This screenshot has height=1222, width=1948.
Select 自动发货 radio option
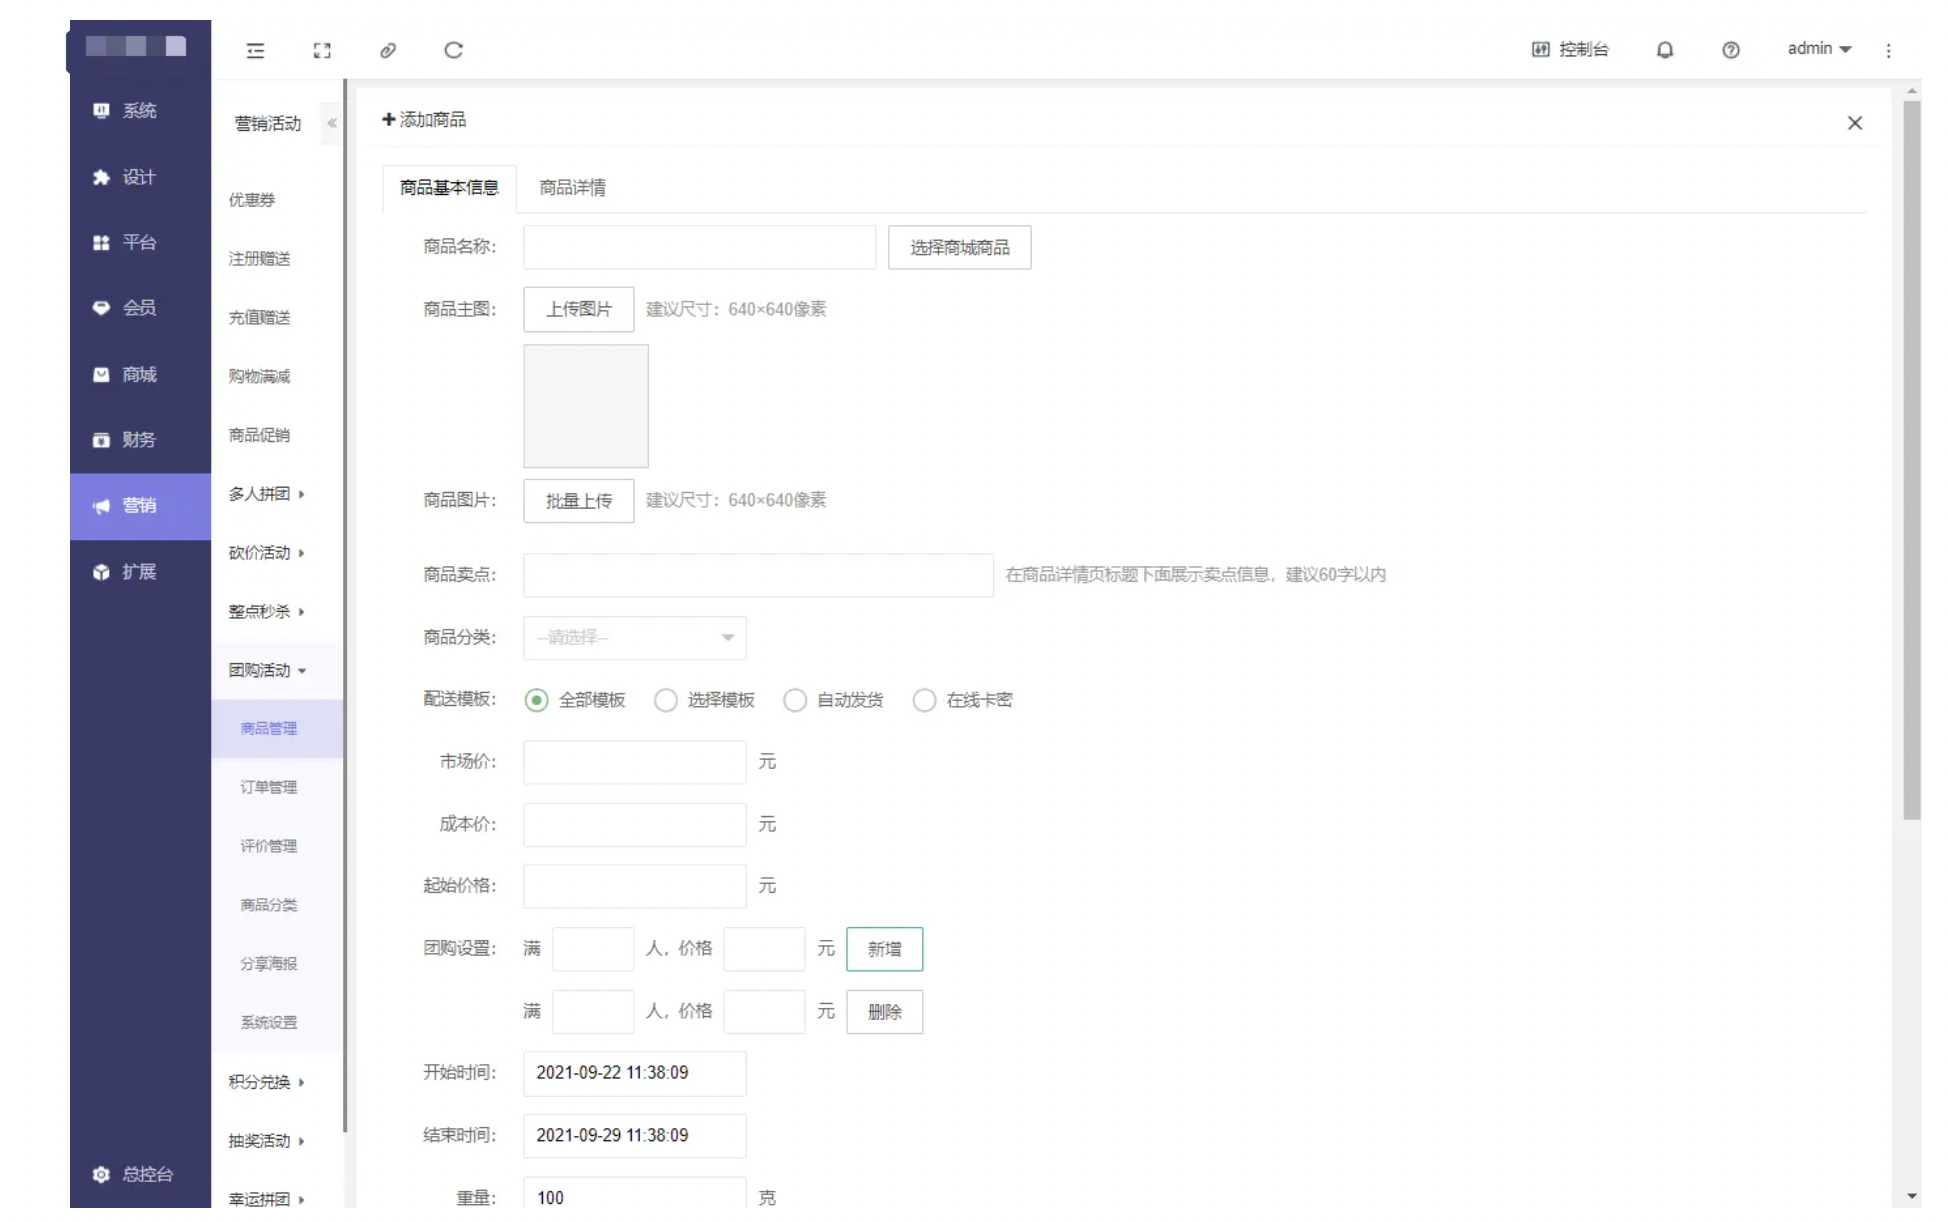(834, 700)
